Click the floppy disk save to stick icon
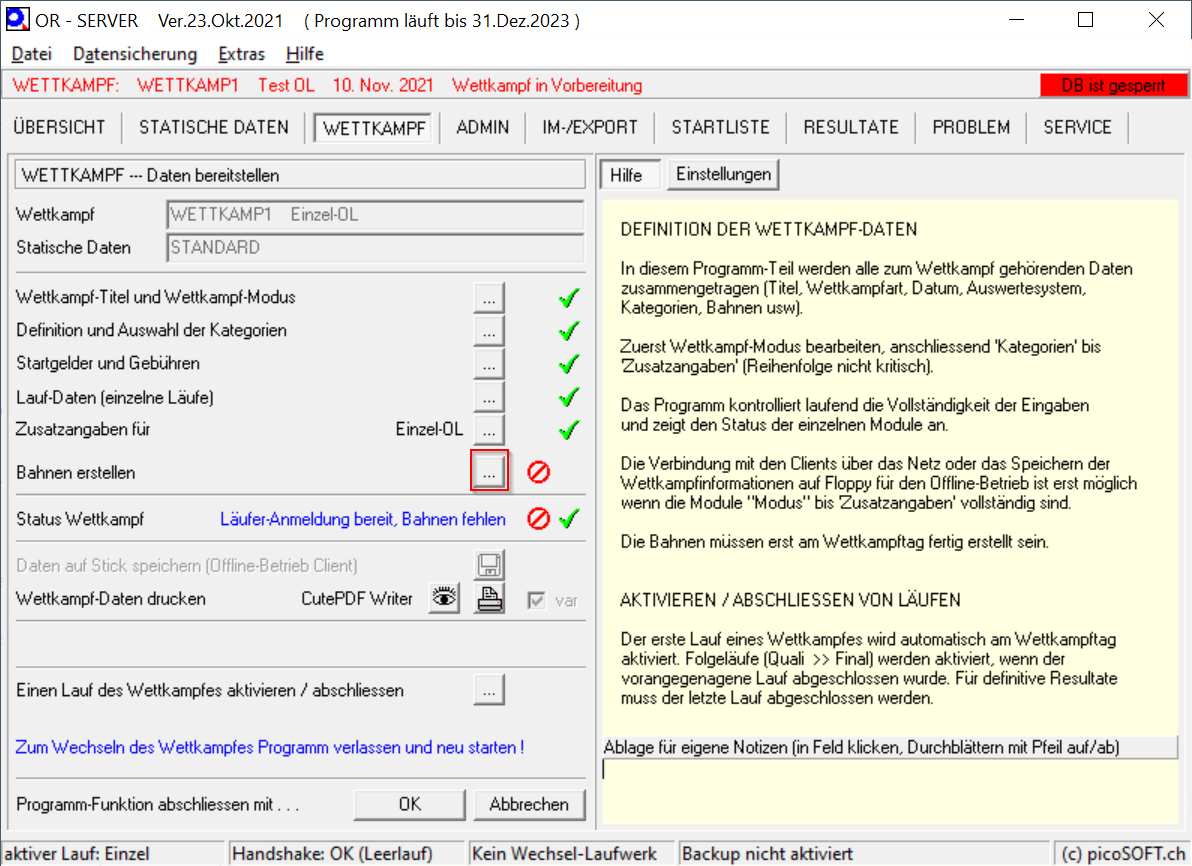Screen dimensions: 1192x866 pos(489,565)
